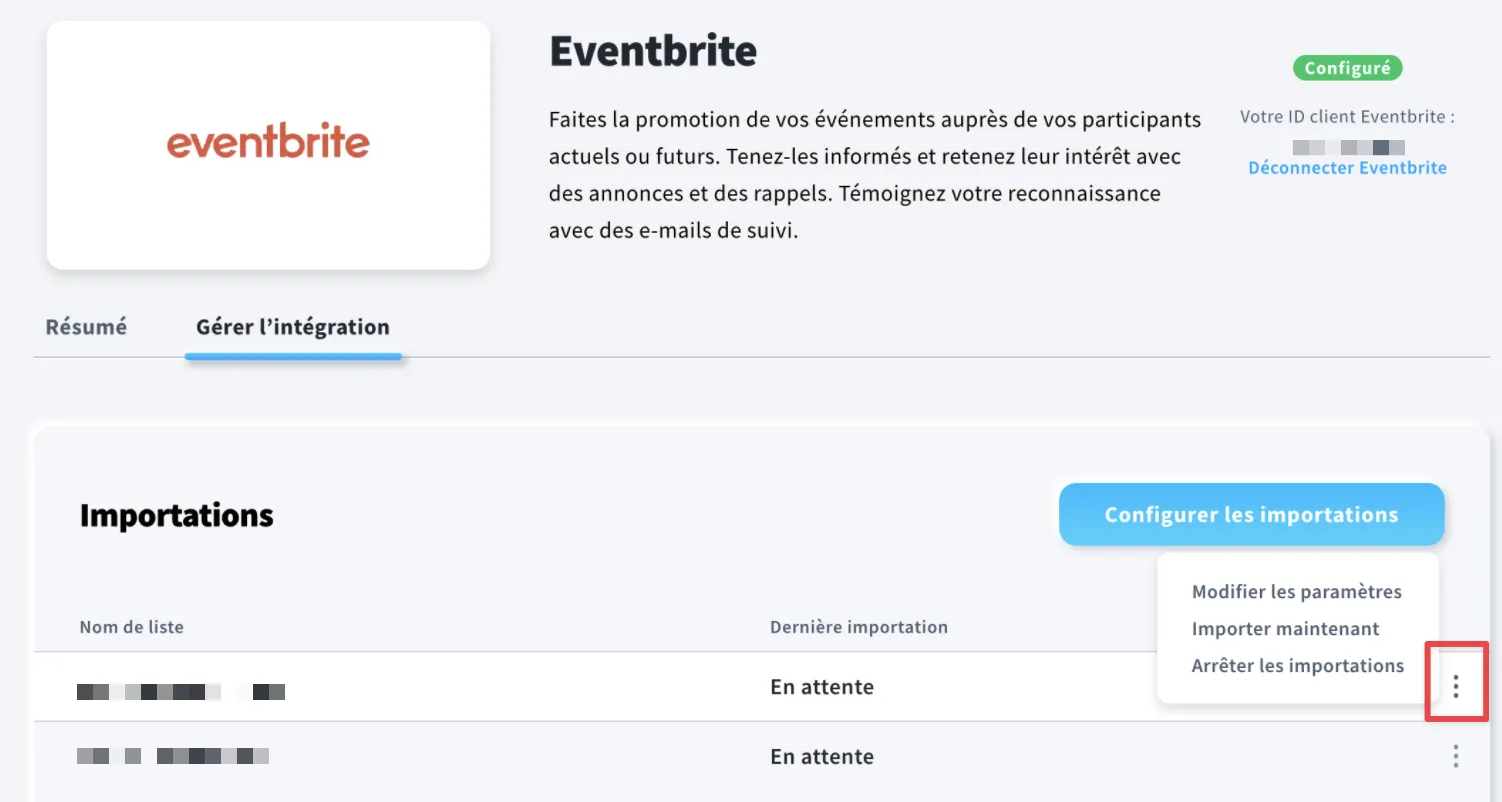Click the Eventbrite logo card
The width and height of the screenshot is (1502, 802).
click(x=268, y=145)
